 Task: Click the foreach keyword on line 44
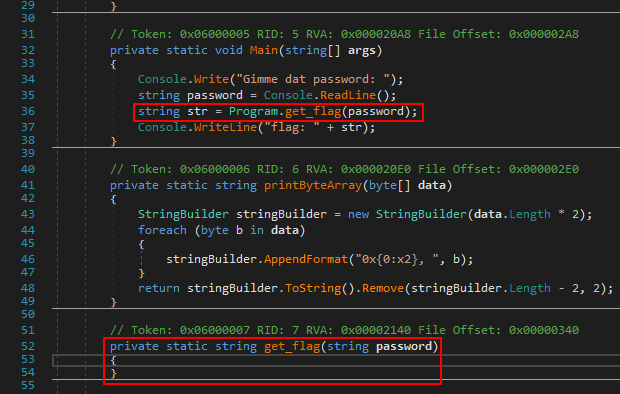[162, 230]
